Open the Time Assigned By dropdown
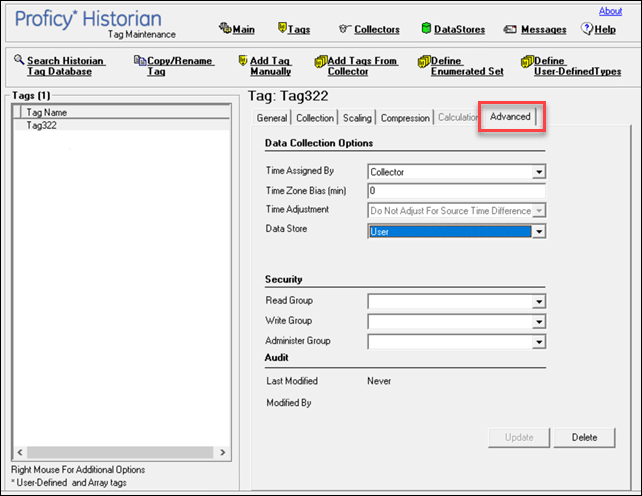This screenshot has height=496, width=642. (x=539, y=172)
